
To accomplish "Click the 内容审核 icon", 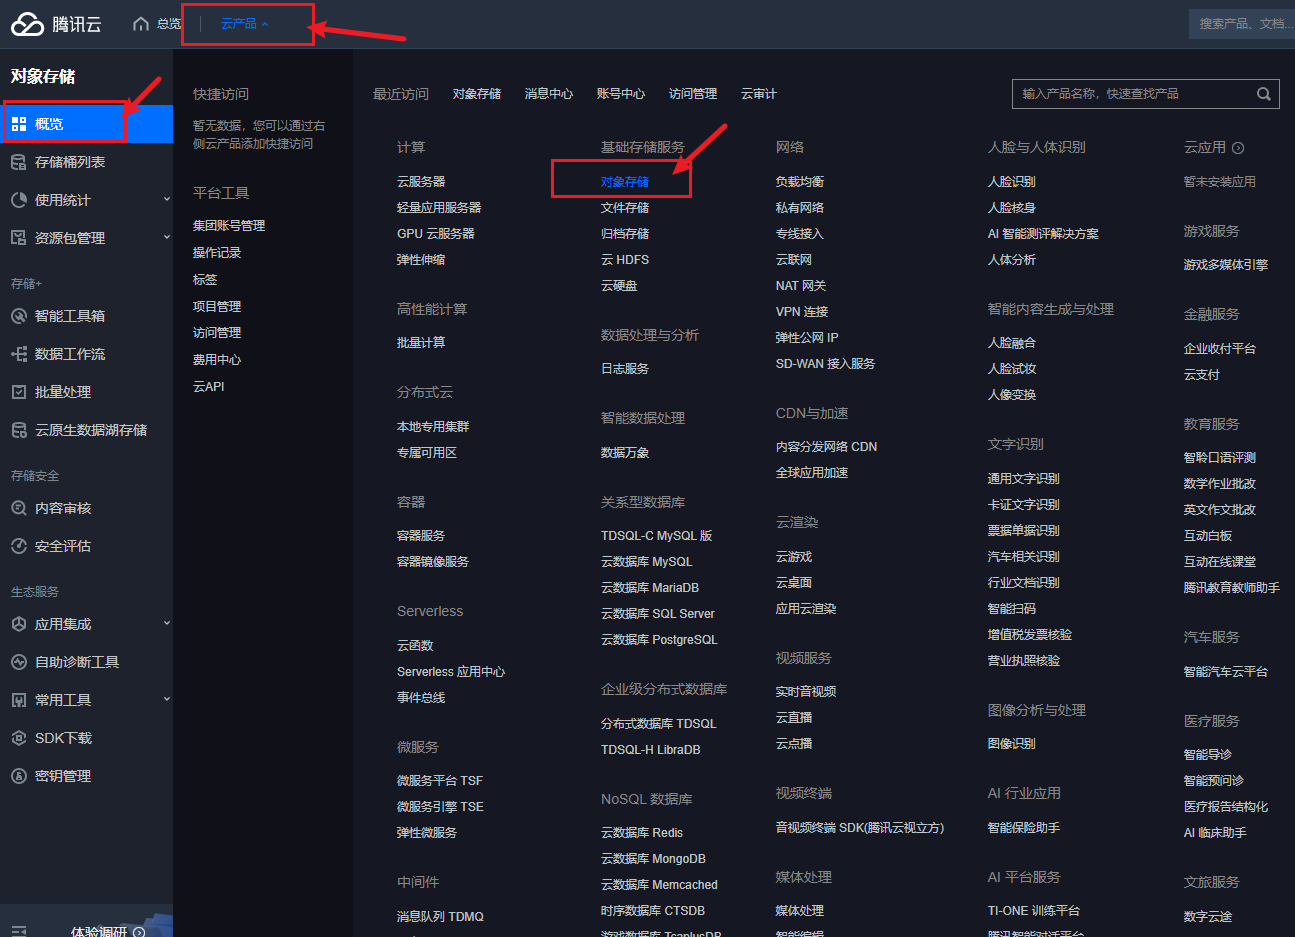I will click(x=19, y=508).
